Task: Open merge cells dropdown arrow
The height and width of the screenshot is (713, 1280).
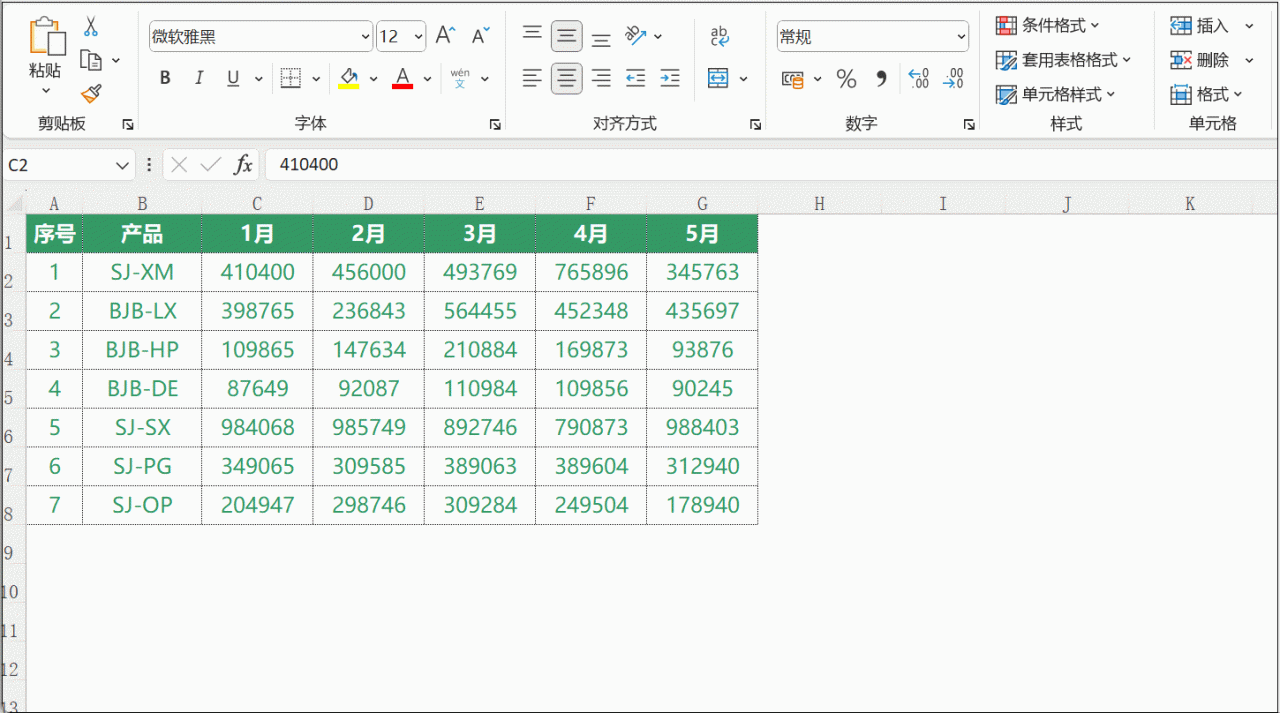Action: click(743, 78)
